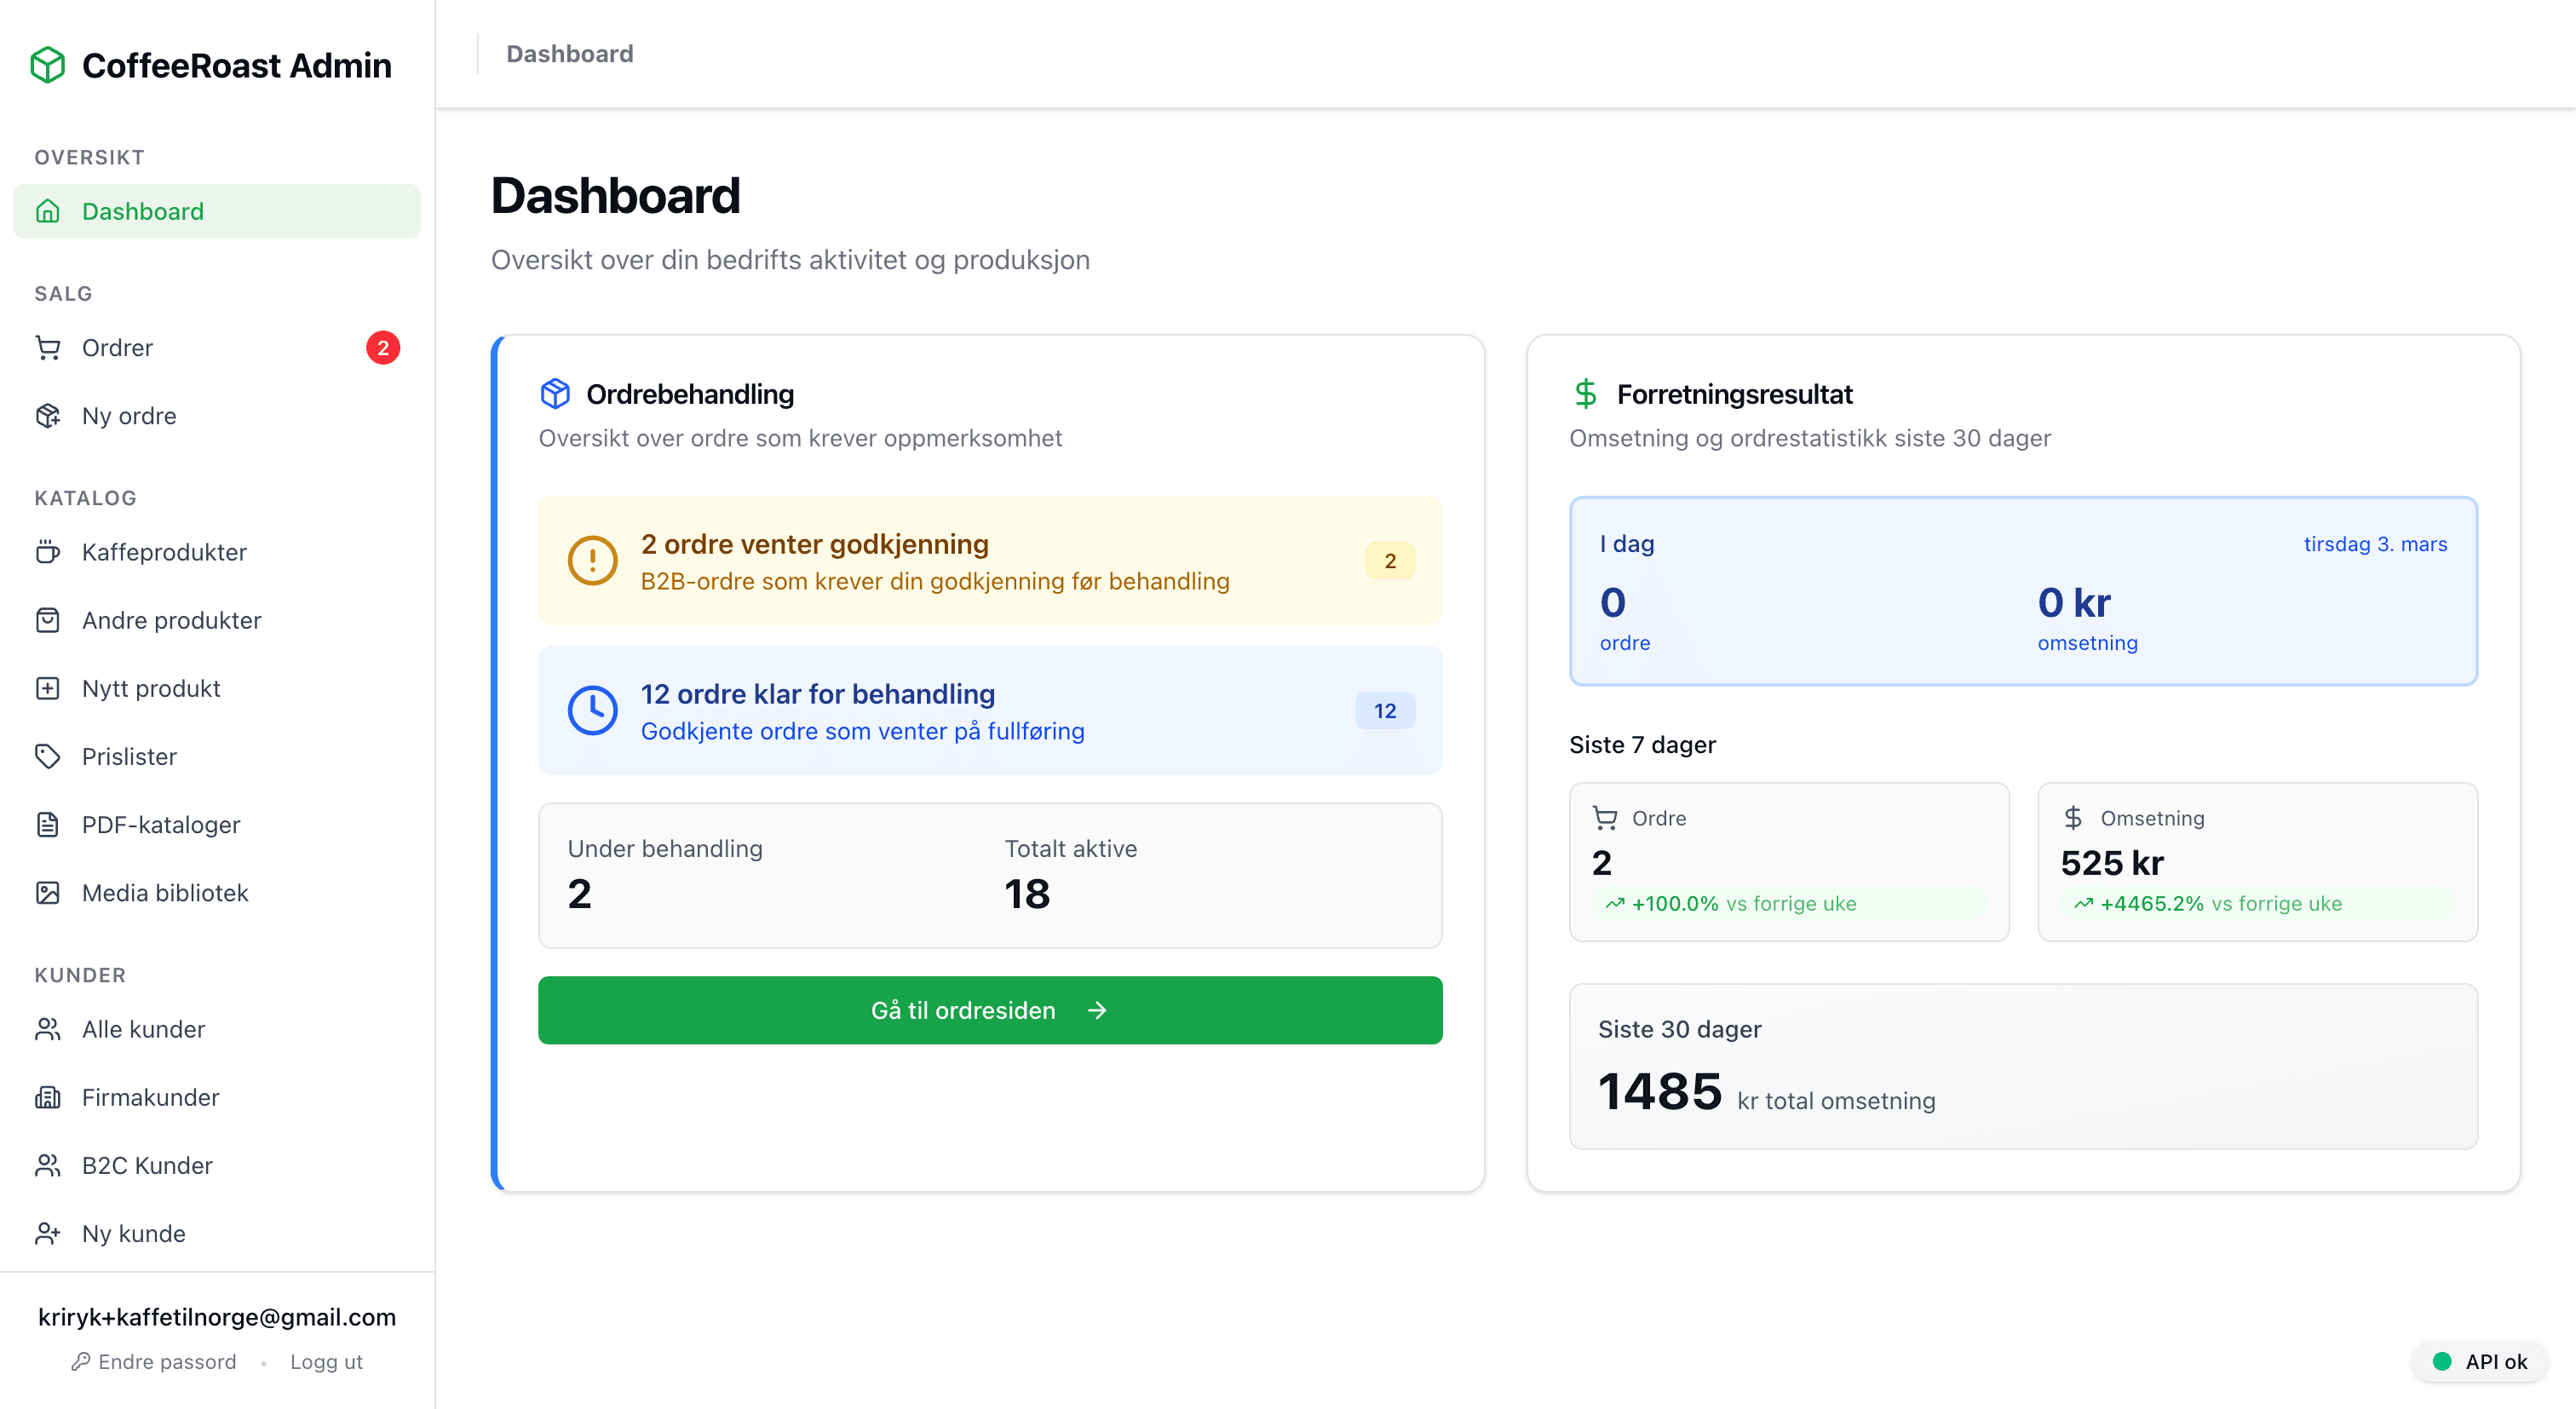Click the PDF-kataloger document icon

click(x=49, y=824)
